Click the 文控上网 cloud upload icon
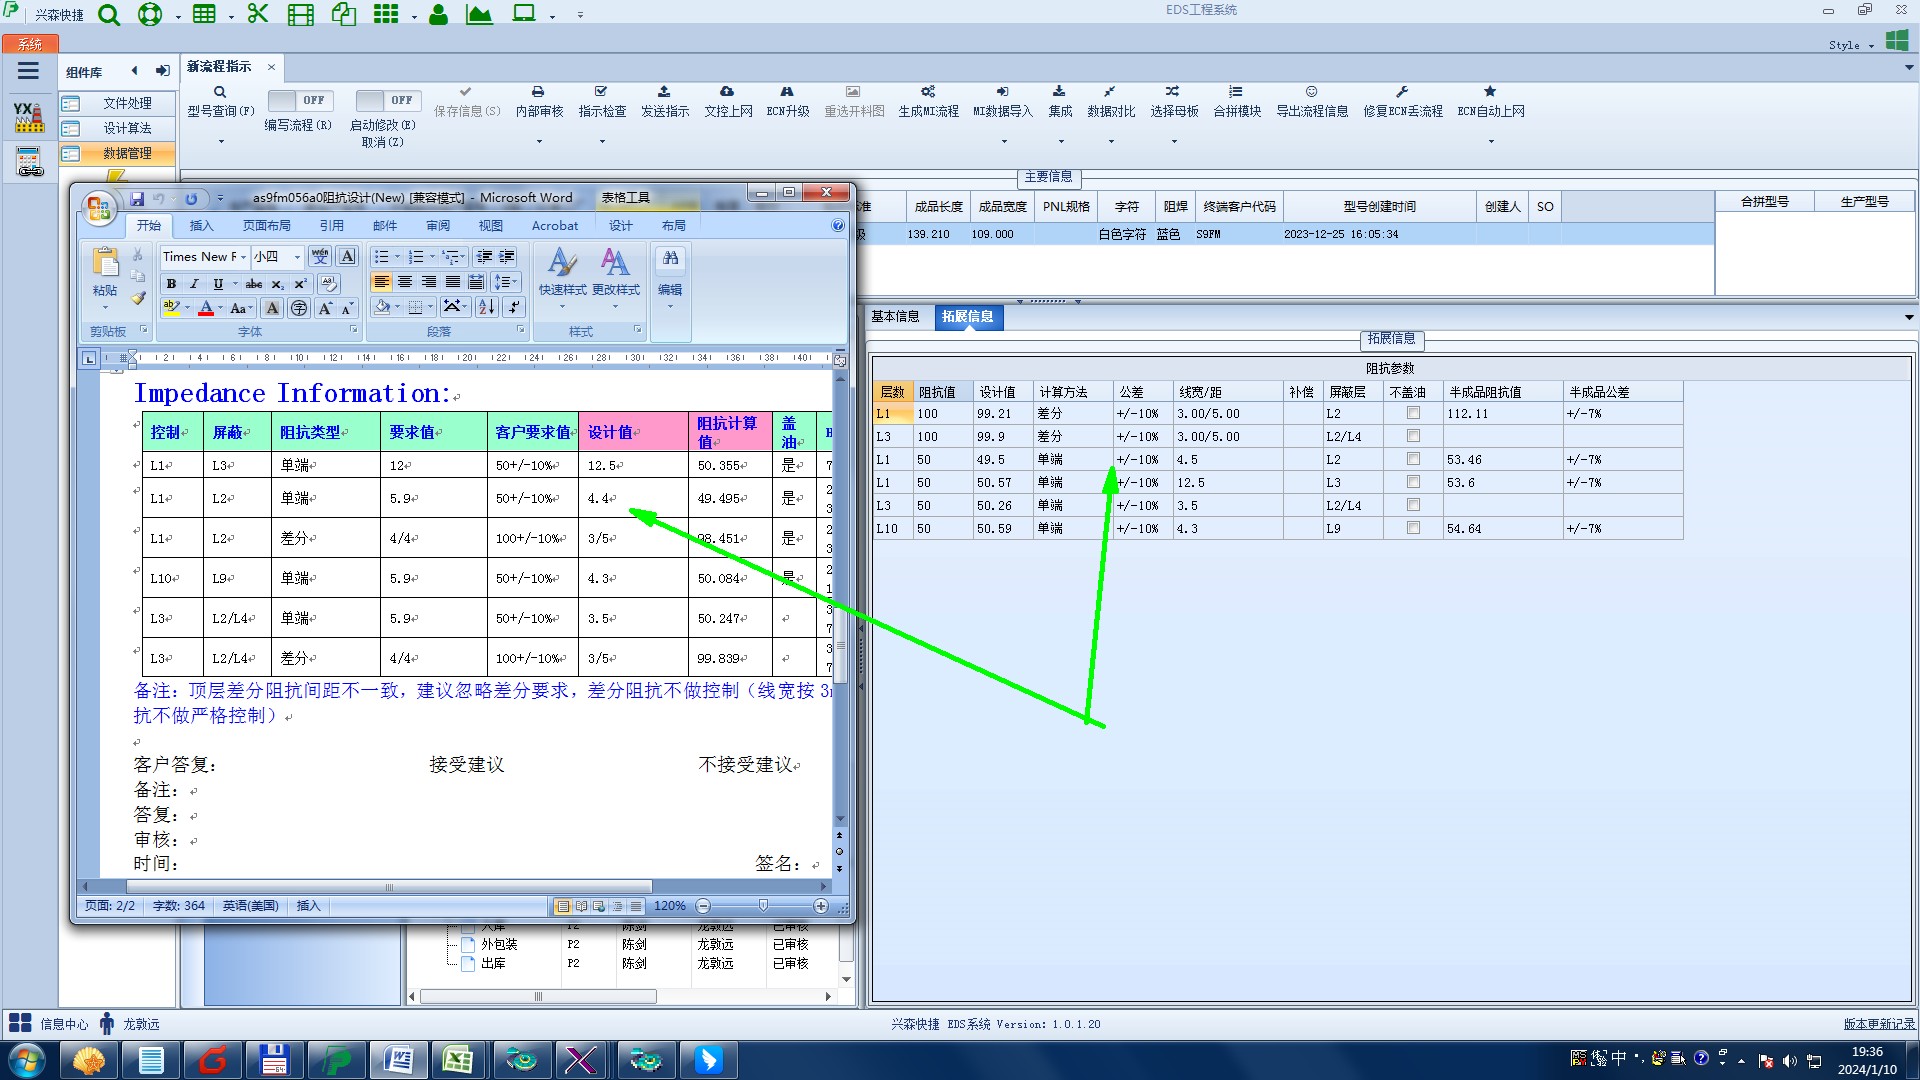This screenshot has width=1920, height=1080. [727, 91]
